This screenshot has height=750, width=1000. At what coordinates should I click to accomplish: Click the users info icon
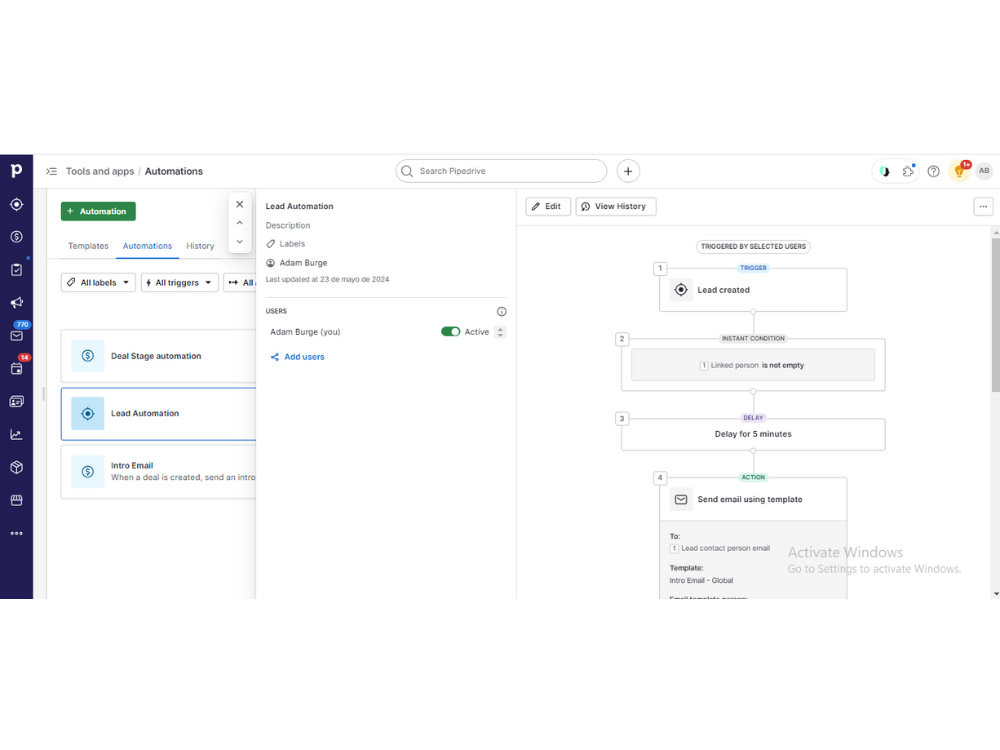501,312
